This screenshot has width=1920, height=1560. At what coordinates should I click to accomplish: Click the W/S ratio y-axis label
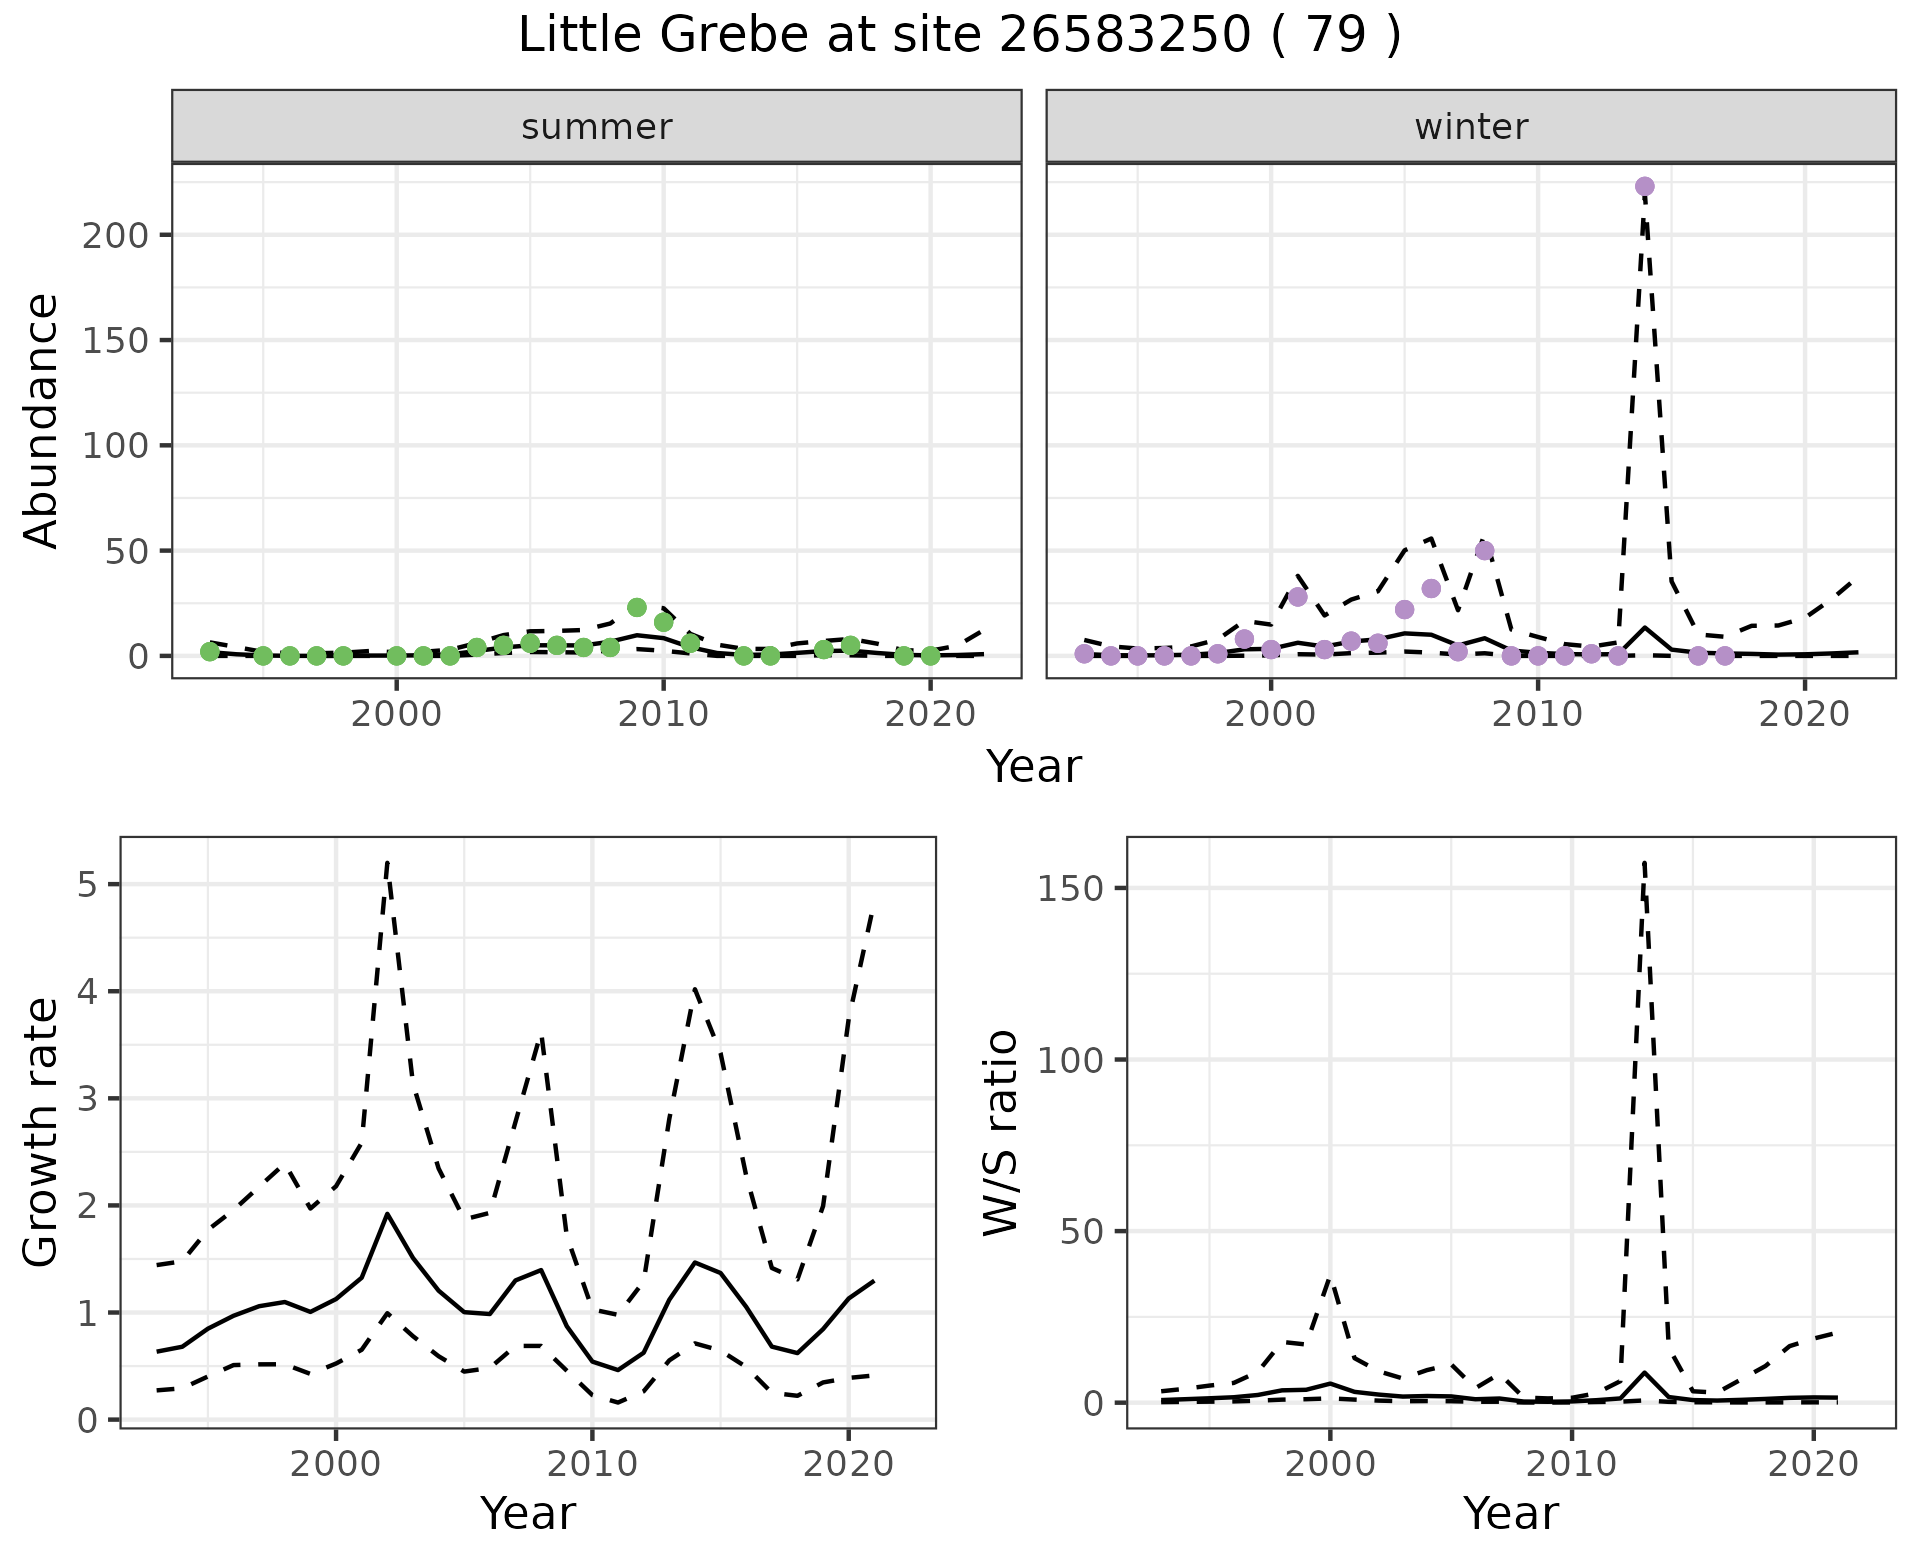(x=1000, y=1133)
